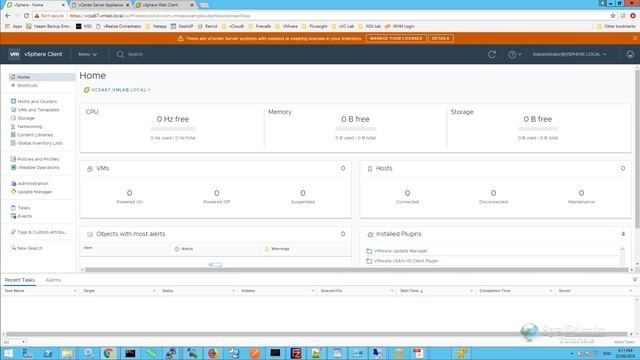640x360 pixels.
Task: Open VMware vSAN H5 Client Plugin link
Action: click(x=406, y=260)
